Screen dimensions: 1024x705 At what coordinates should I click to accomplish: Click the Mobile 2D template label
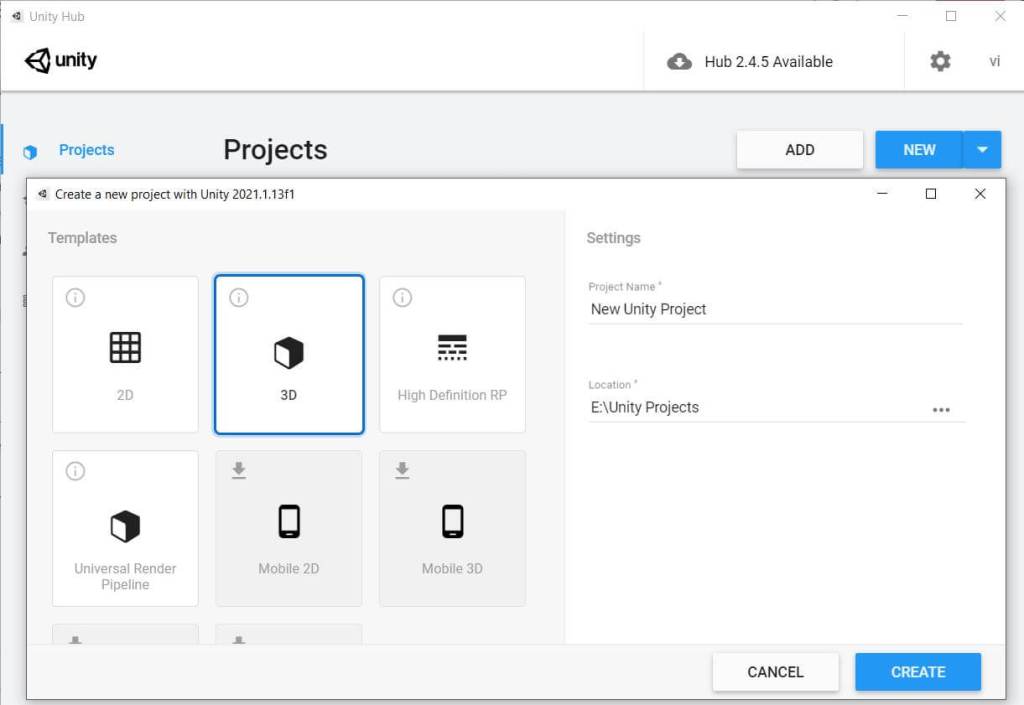pos(289,569)
